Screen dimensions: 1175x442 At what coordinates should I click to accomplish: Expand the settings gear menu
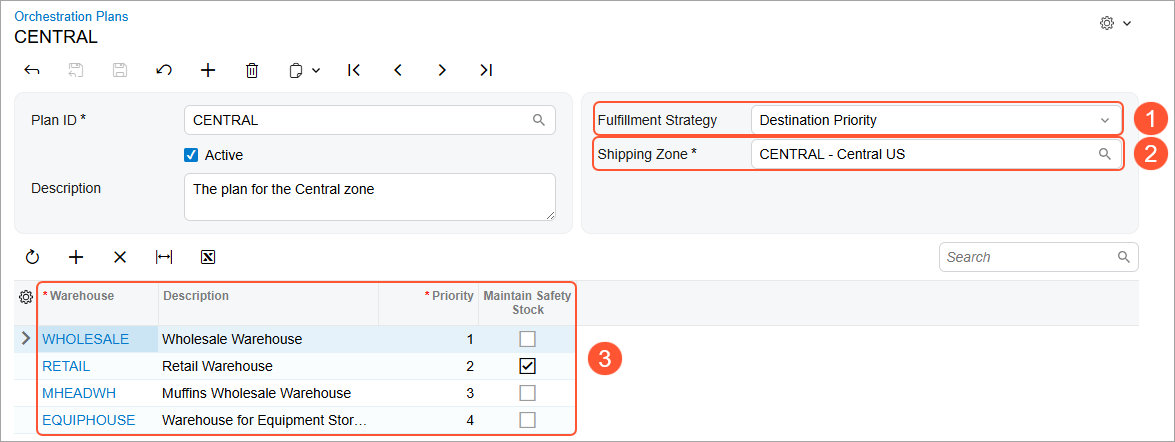pos(1115,23)
